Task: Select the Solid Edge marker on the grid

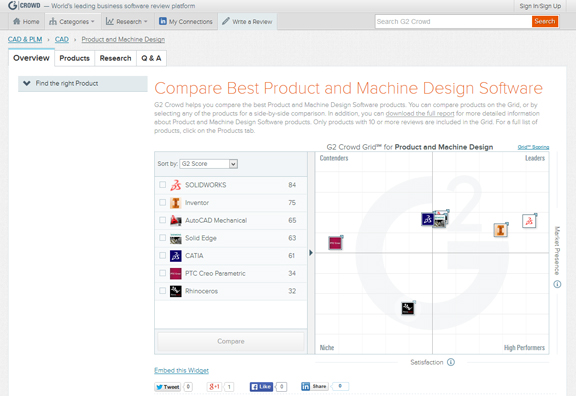Action: (440, 220)
